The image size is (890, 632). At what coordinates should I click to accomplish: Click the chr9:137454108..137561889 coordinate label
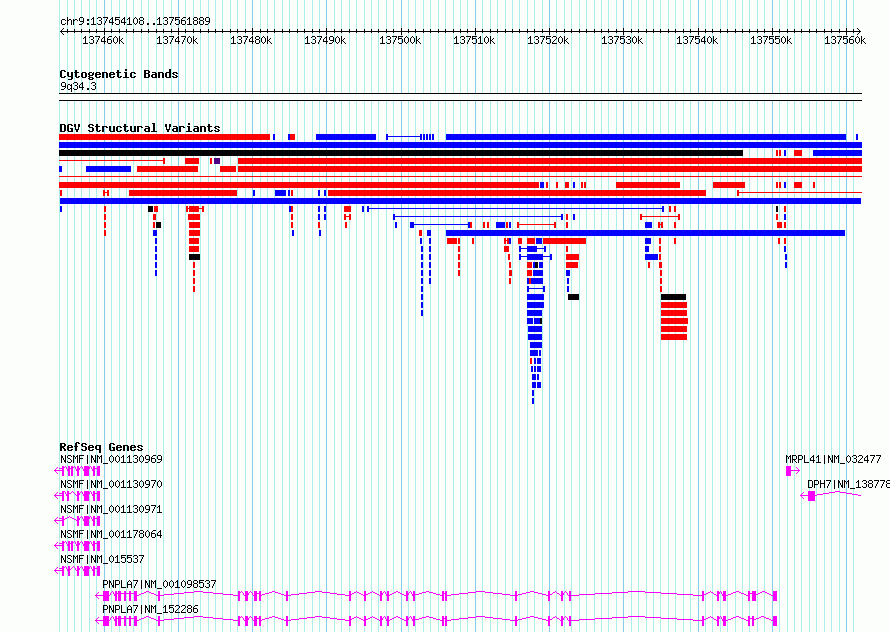click(x=135, y=21)
